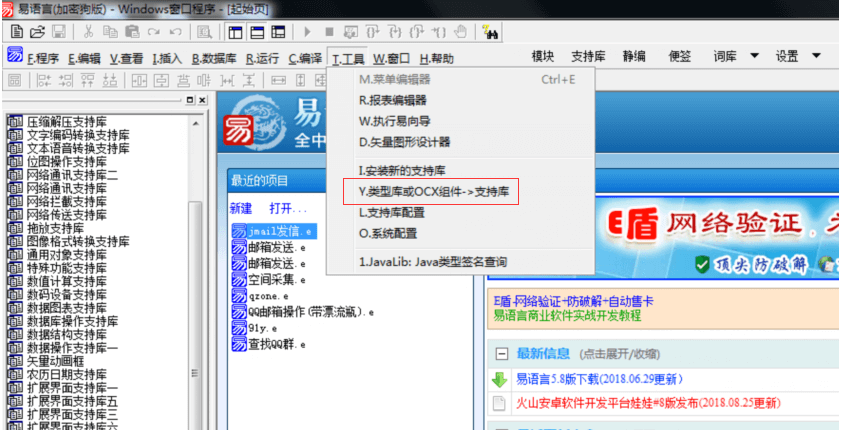This screenshot has width=842, height=430.
Task: Click the equal-width sizing icon
Action: pos(279,81)
